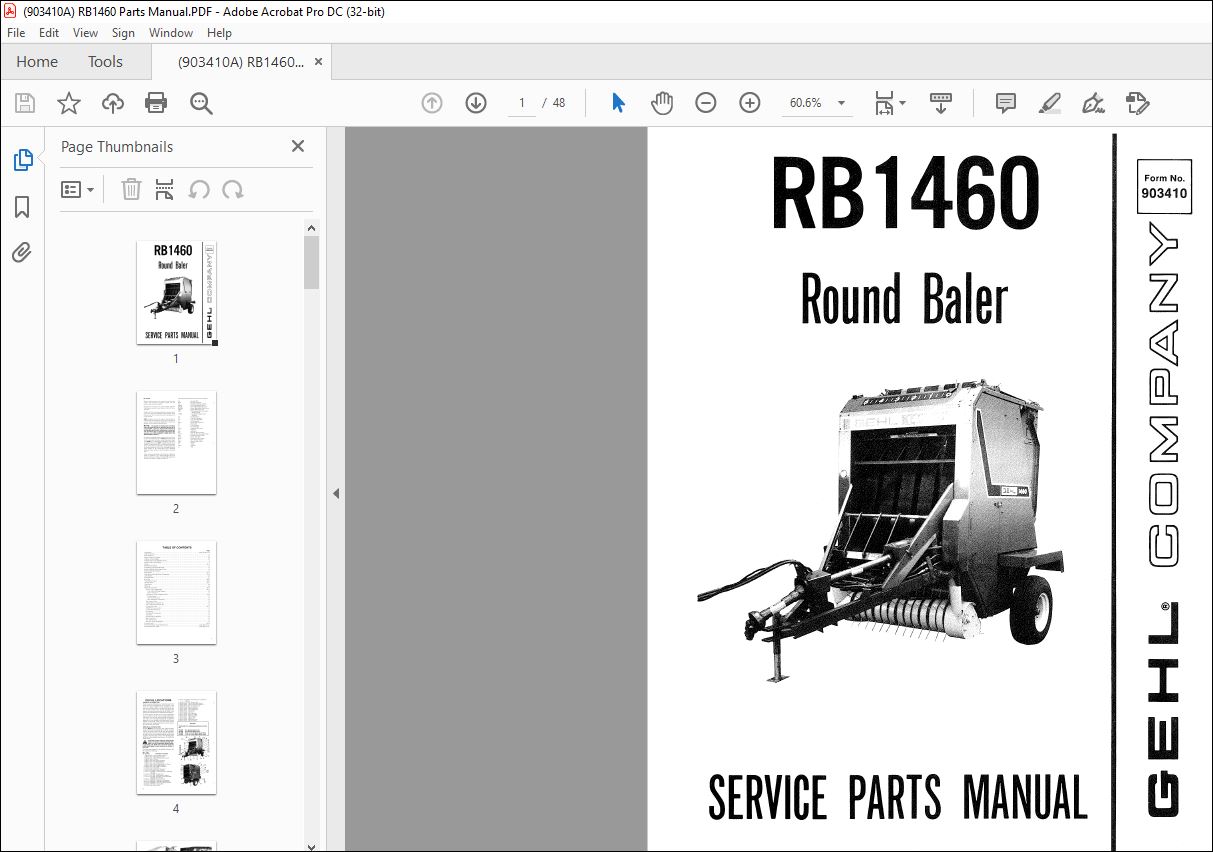The width and height of the screenshot is (1213, 852).
Task: Close the Page Thumbnails panel
Action: point(297,146)
